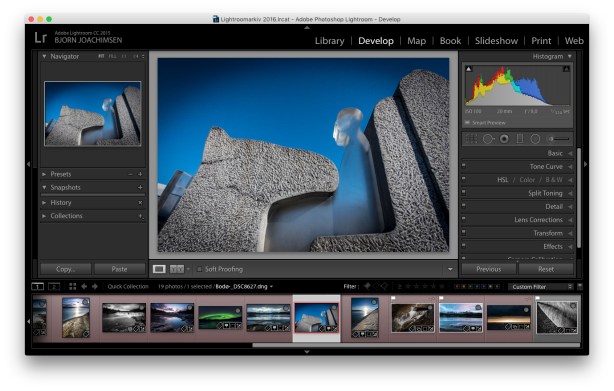Add a new collection with plus icon

pos(140,216)
